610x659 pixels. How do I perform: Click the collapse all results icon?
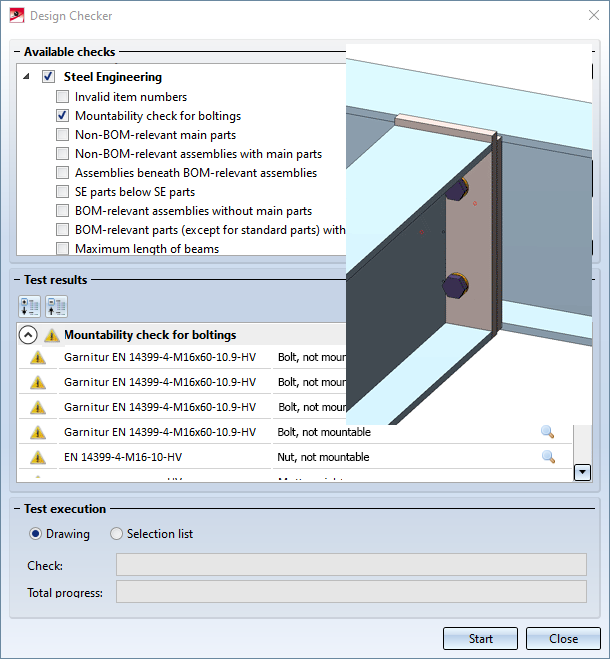pos(56,306)
